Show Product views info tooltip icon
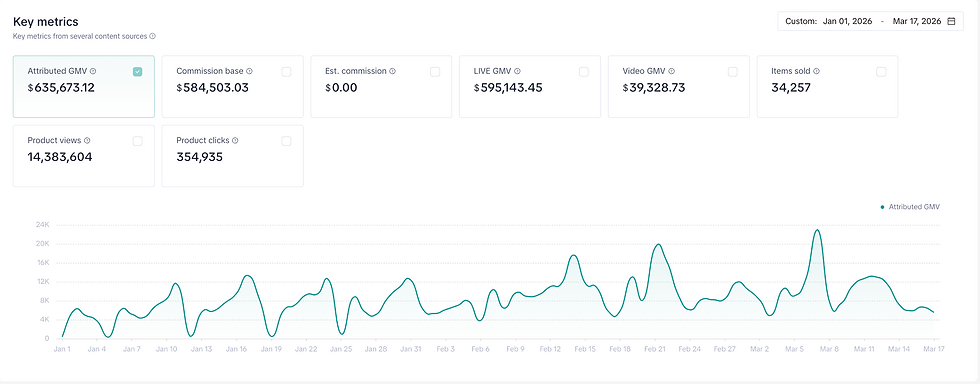The width and height of the screenshot is (980, 384). (x=88, y=141)
